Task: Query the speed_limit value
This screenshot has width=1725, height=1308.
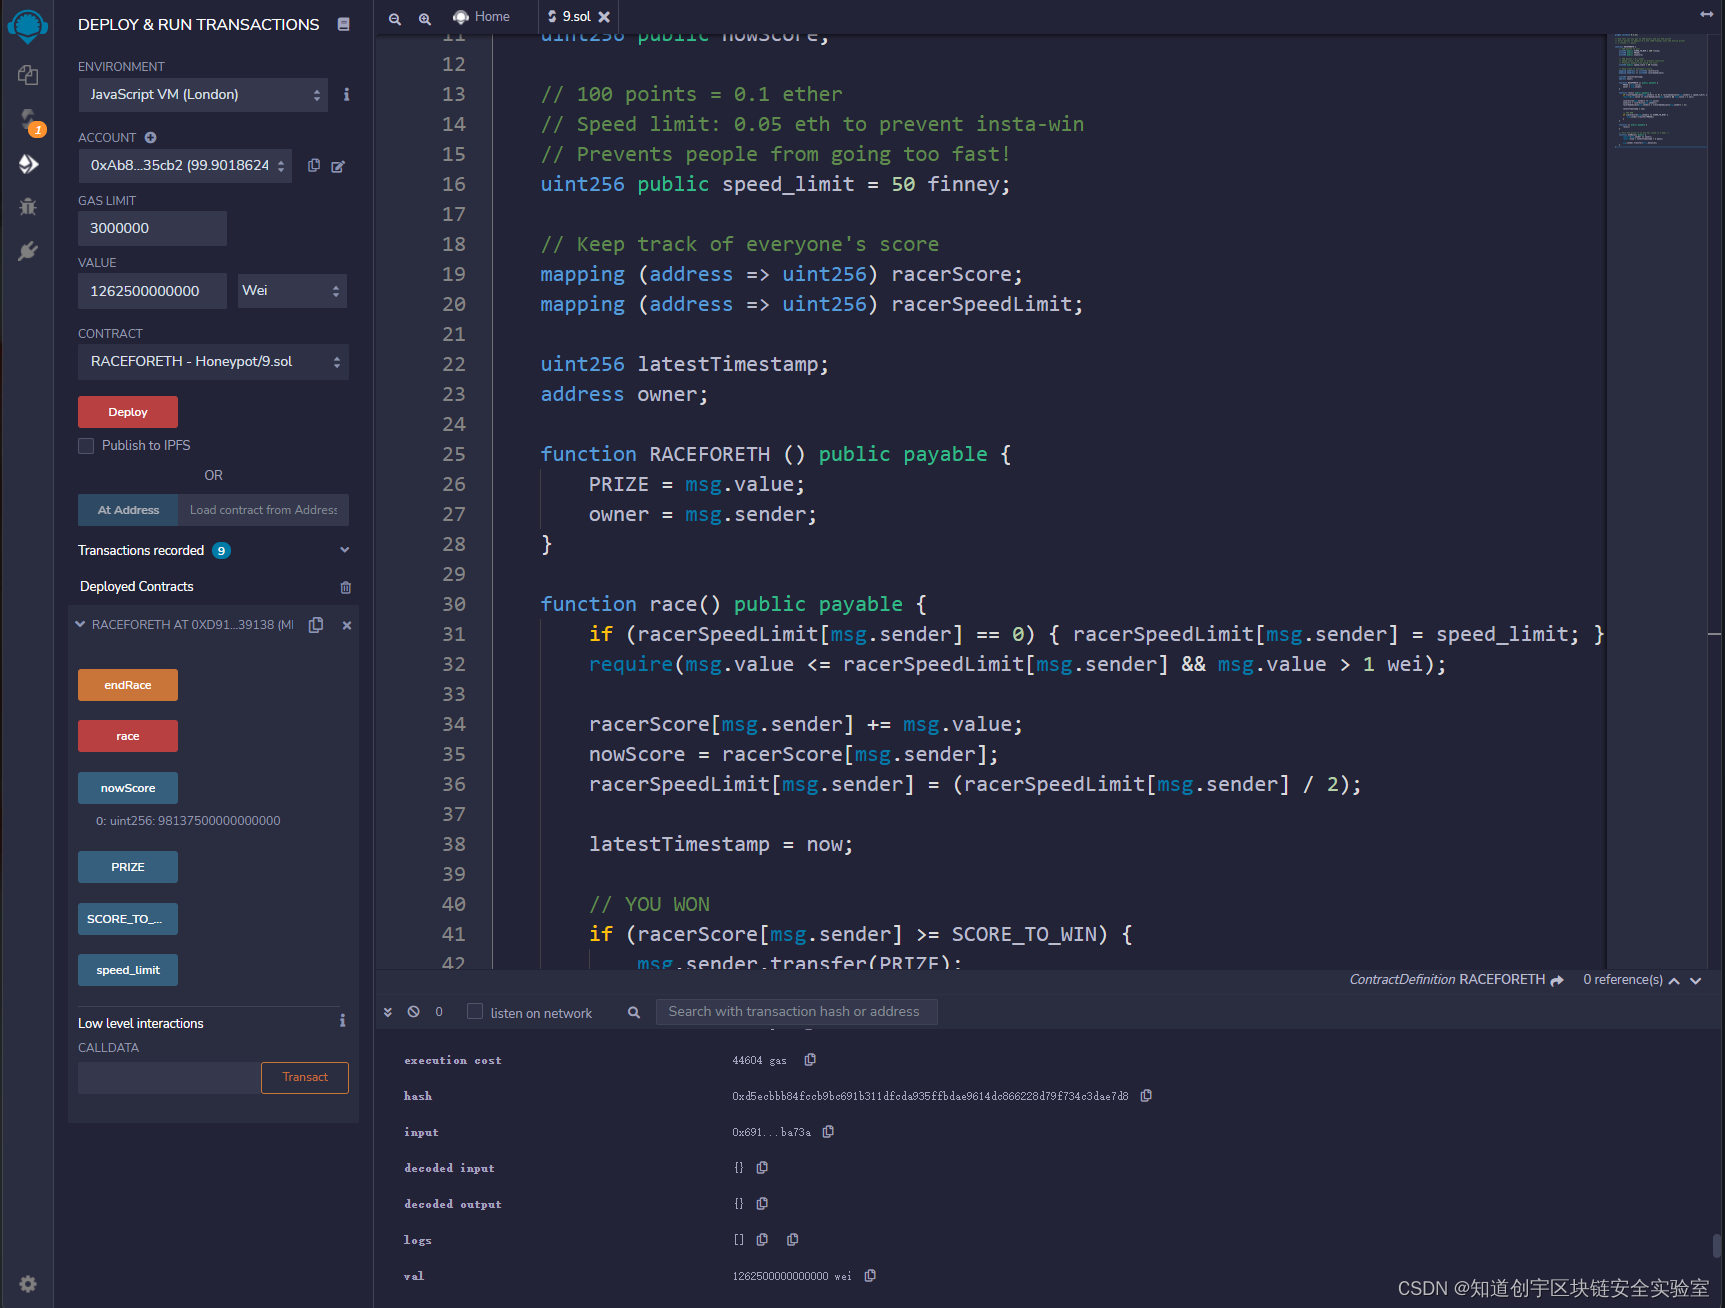Action: [x=128, y=970]
